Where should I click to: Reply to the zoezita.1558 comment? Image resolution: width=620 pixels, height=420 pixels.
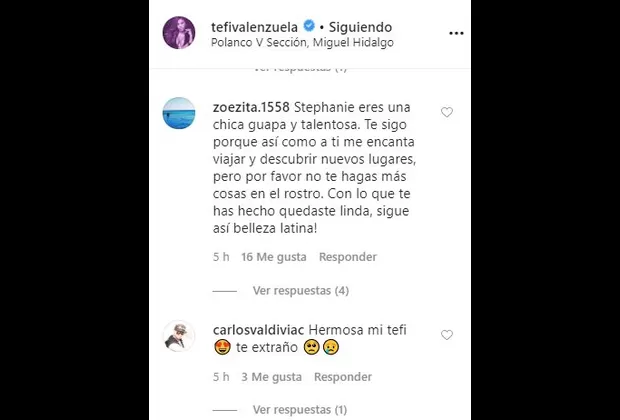tap(348, 257)
